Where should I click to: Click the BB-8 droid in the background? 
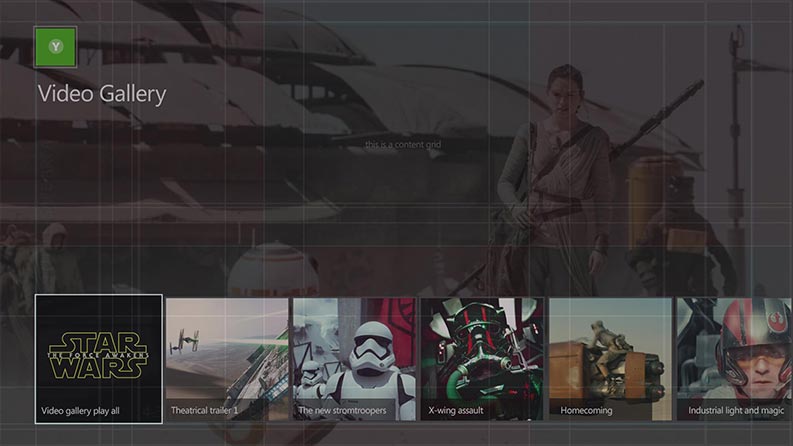(272, 269)
